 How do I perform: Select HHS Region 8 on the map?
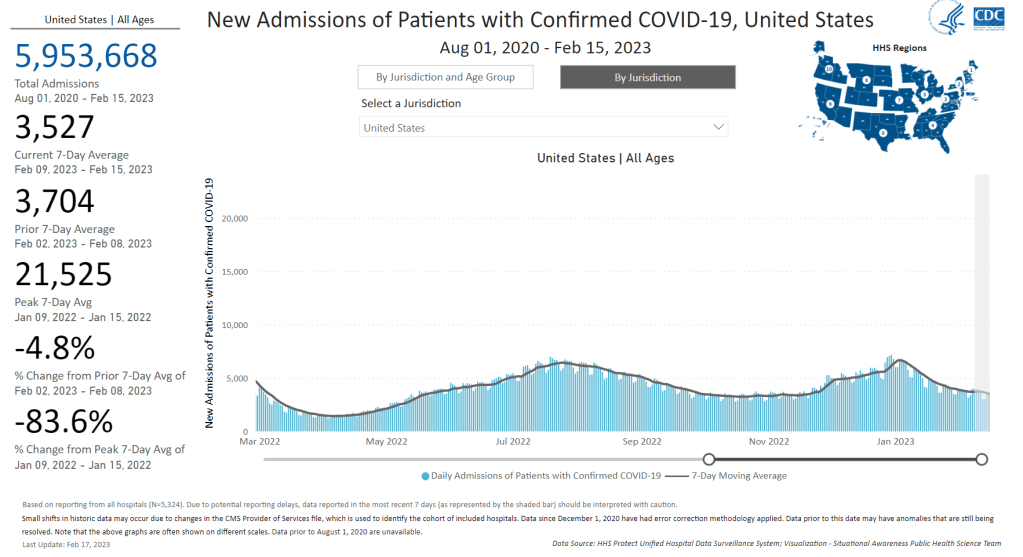[866, 78]
